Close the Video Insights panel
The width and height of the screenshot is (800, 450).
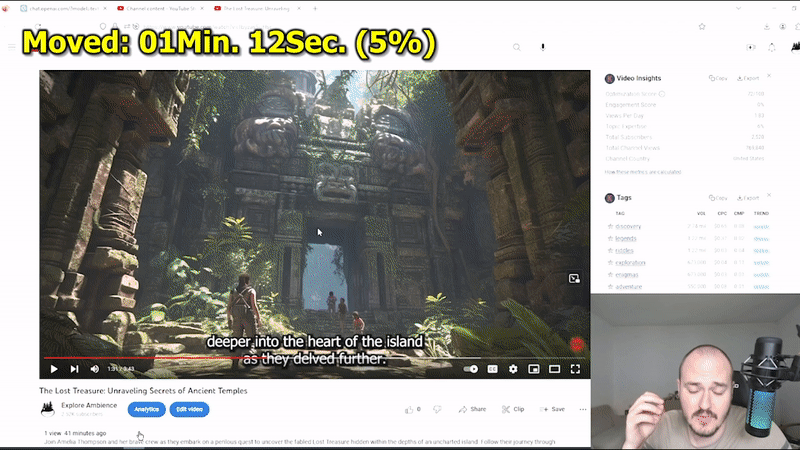click(769, 76)
